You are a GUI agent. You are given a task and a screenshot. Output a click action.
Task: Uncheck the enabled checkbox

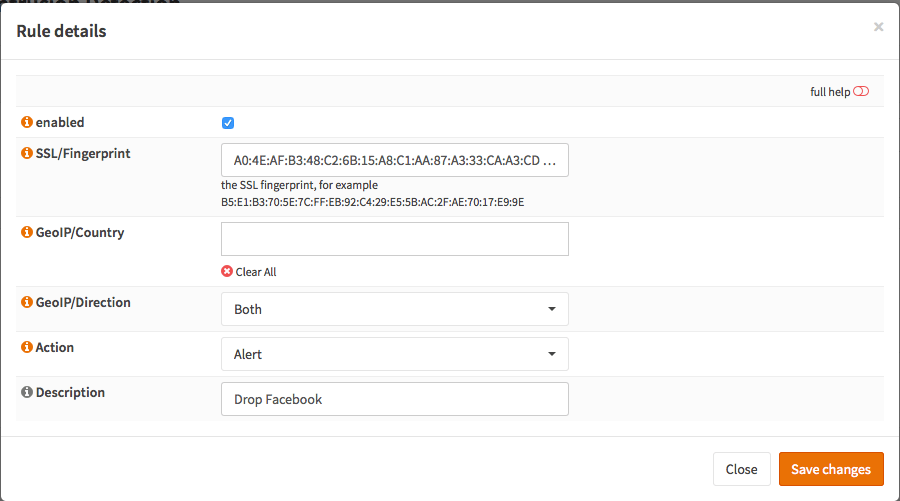[228, 123]
